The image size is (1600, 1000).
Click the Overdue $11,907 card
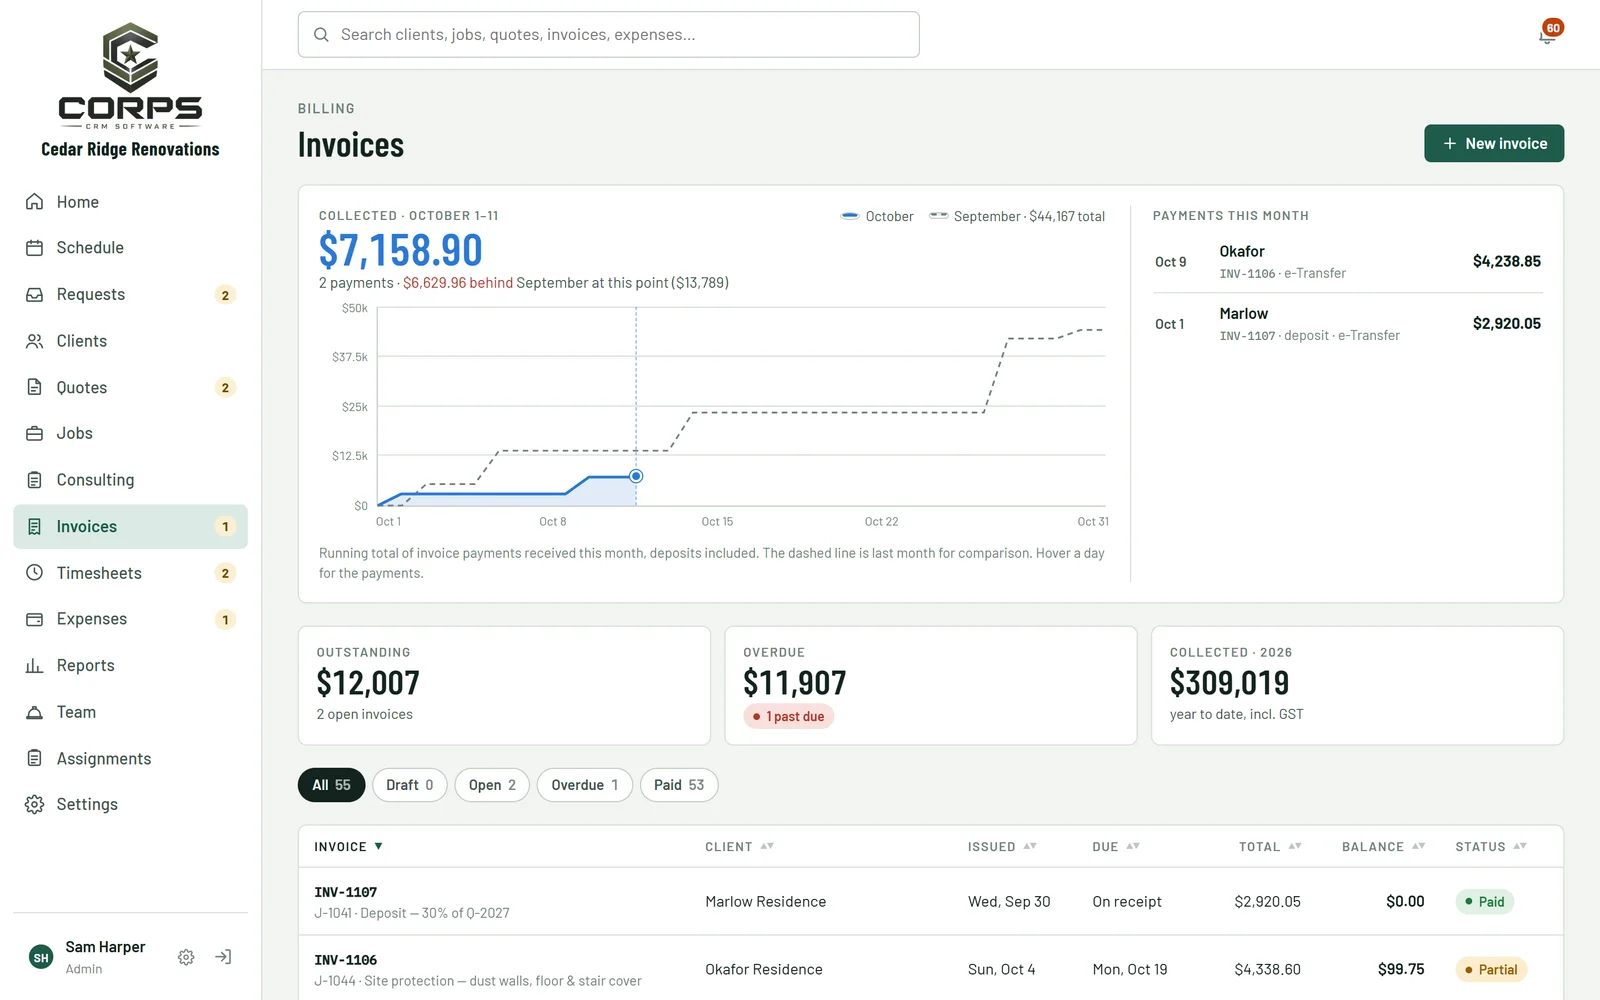click(x=931, y=686)
